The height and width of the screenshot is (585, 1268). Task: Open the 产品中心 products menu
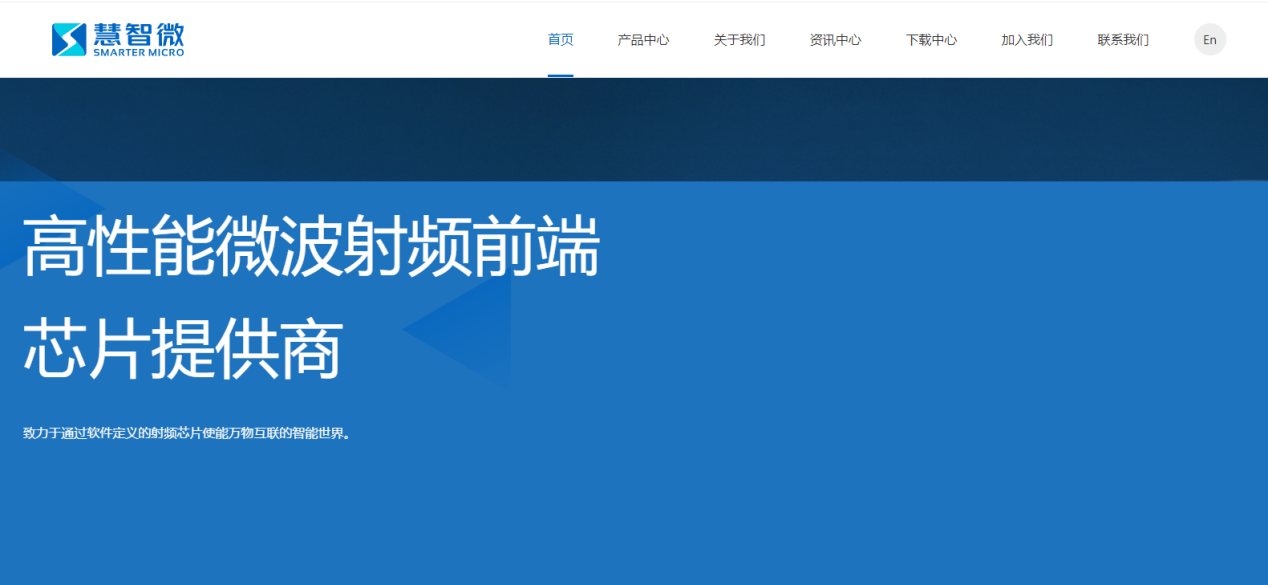(x=643, y=40)
